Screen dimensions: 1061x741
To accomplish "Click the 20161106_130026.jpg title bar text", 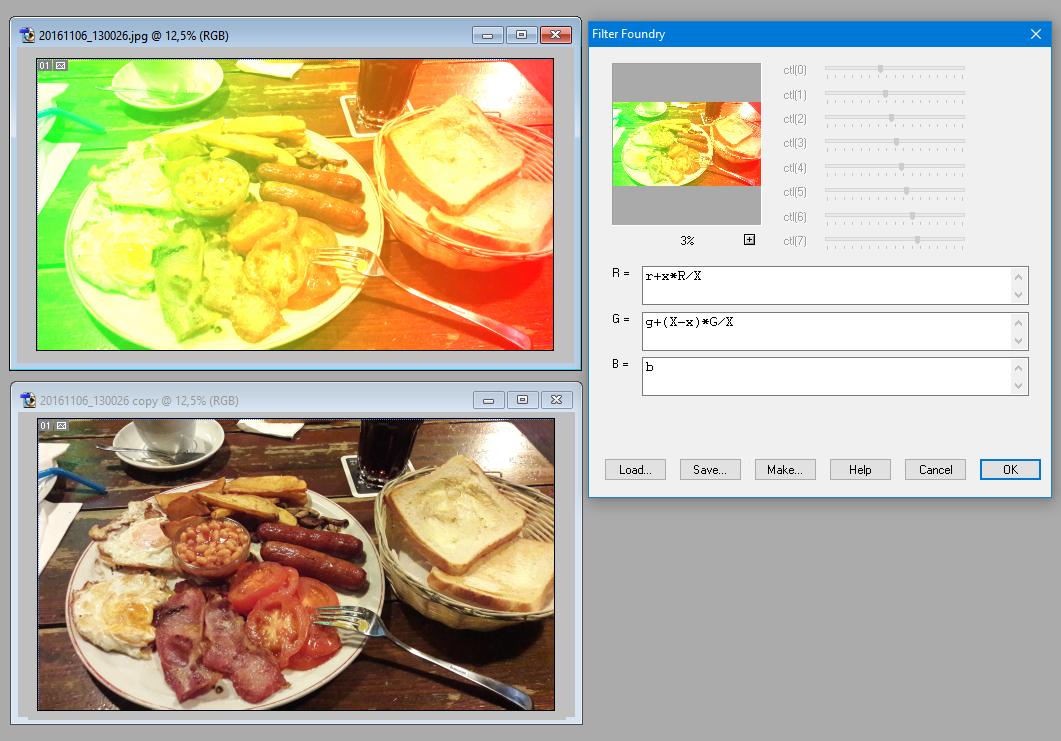I will click(x=133, y=36).
